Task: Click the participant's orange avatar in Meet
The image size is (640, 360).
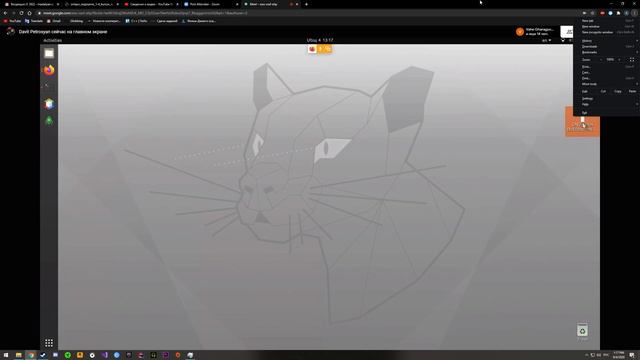Action: click(x=520, y=32)
